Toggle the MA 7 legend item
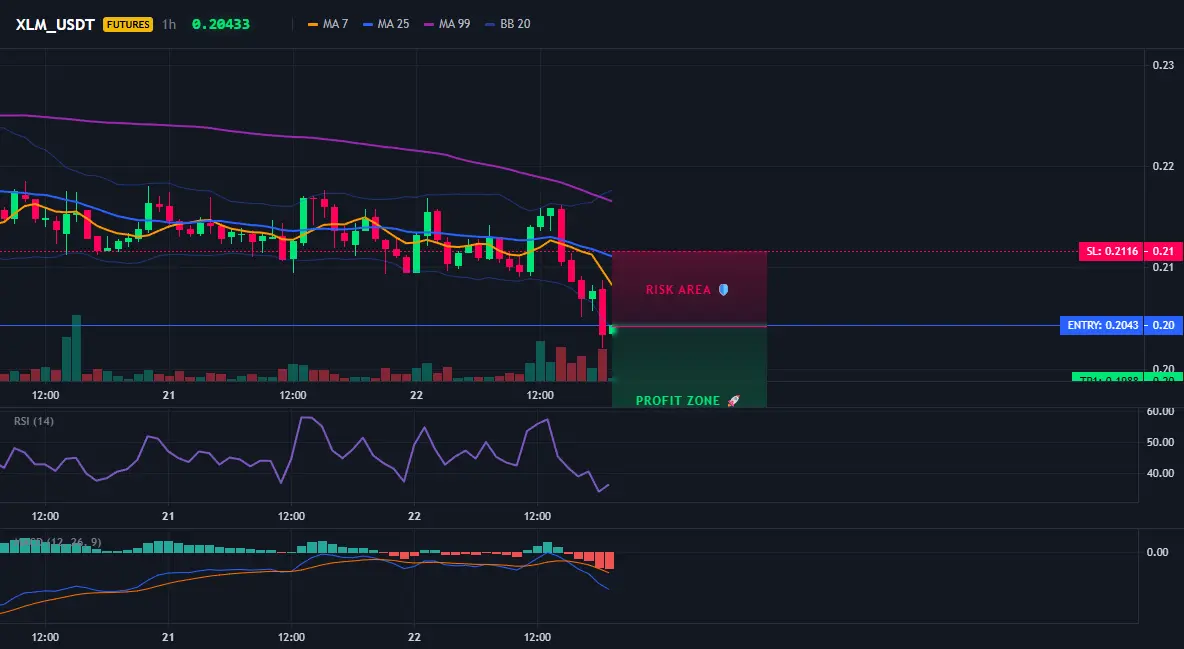The height and width of the screenshot is (649, 1184). click(328, 24)
